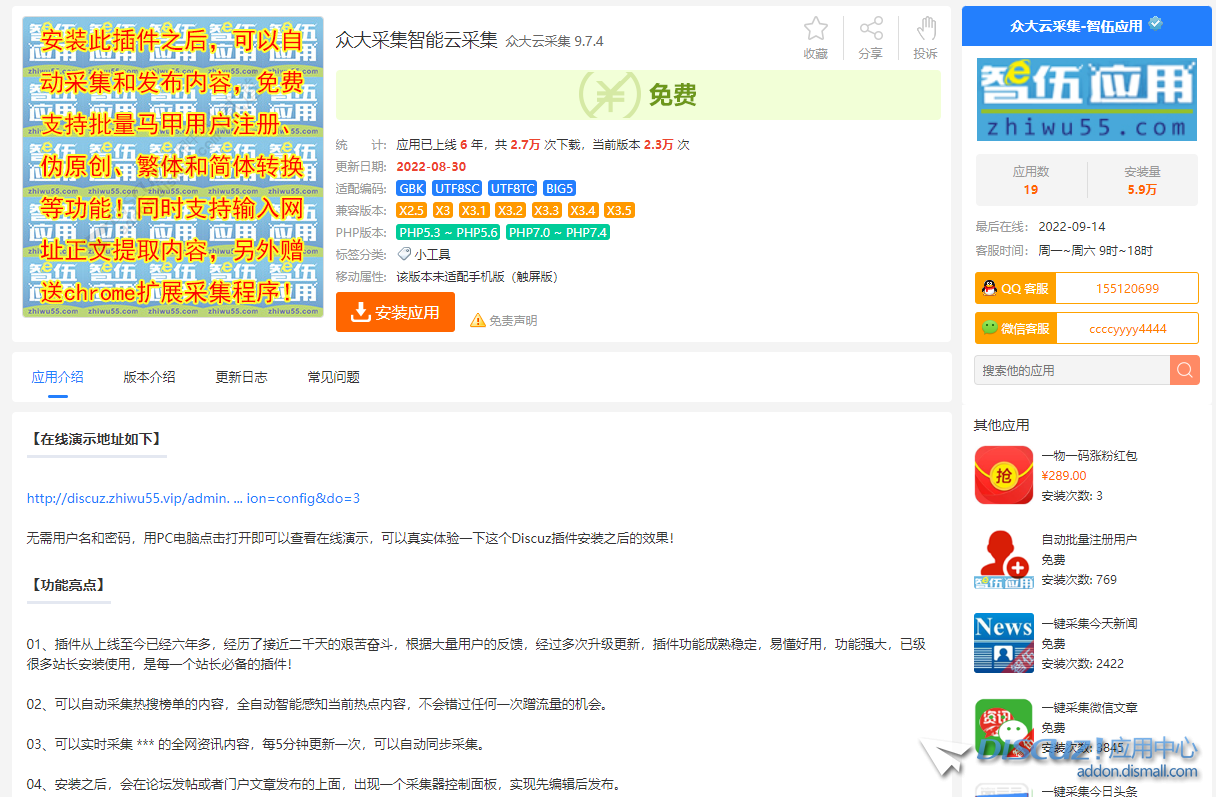The width and height of the screenshot is (1216, 797).
Task: Click the orange search magnifier button
Action: [x=1184, y=370]
